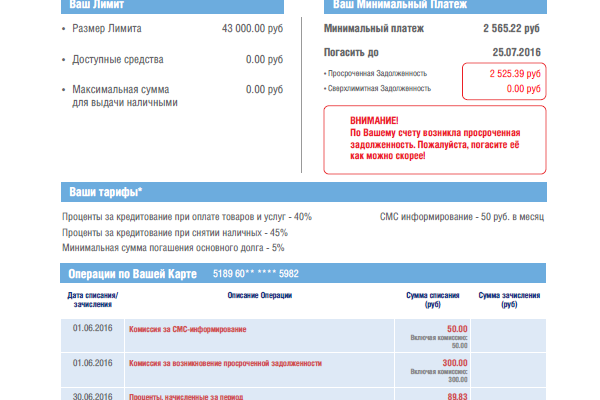
Task: Click the overdue debt amount 2 525.39 руб
Action: (x=515, y=74)
